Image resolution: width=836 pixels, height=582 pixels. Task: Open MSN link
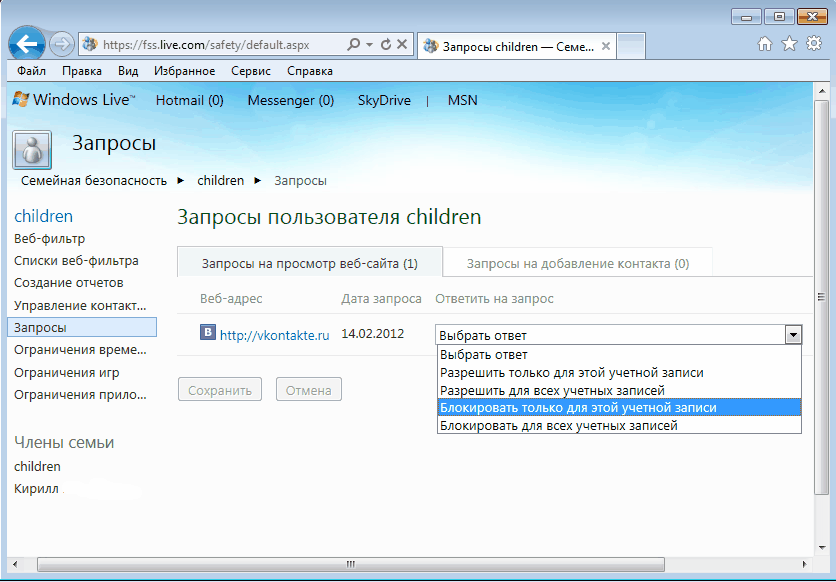pos(462,100)
